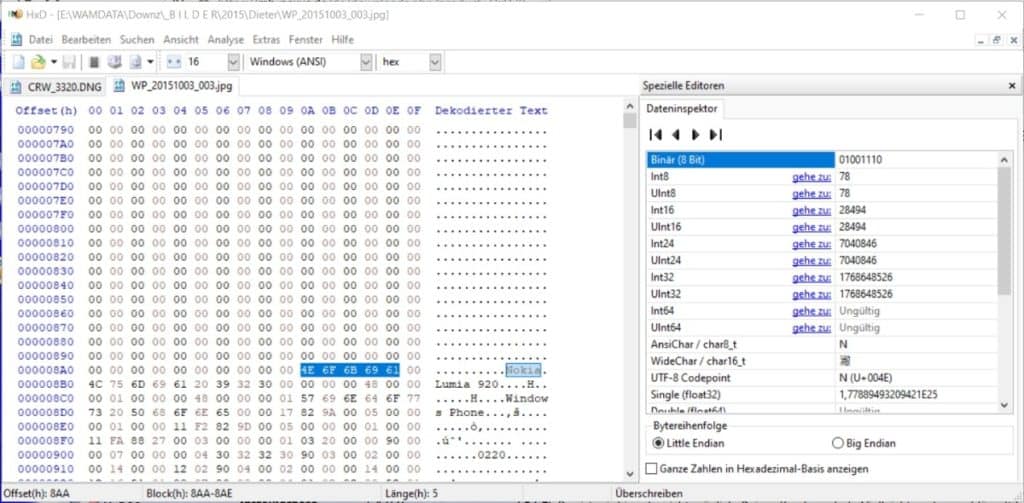Open the Extras menu
1024x503 pixels.
(266, 40)
